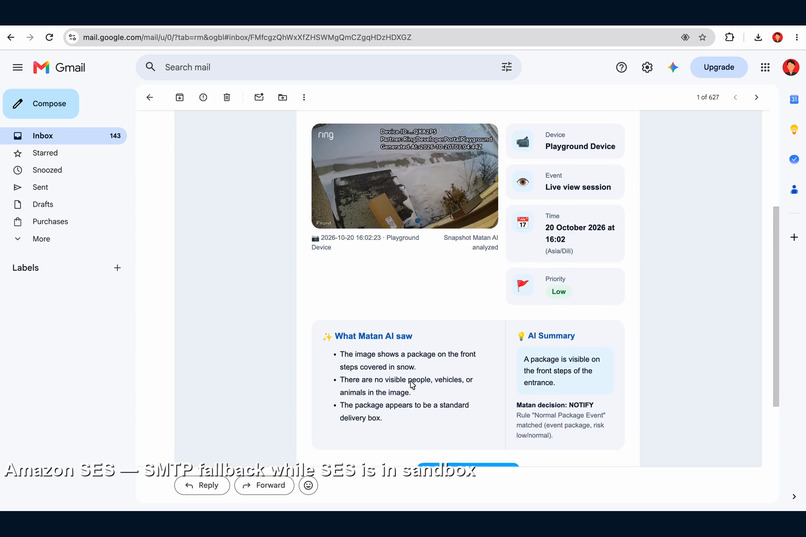This screenshot has height=537, width=806.
Task: Move email to a folder
Action: coord(282,97)
